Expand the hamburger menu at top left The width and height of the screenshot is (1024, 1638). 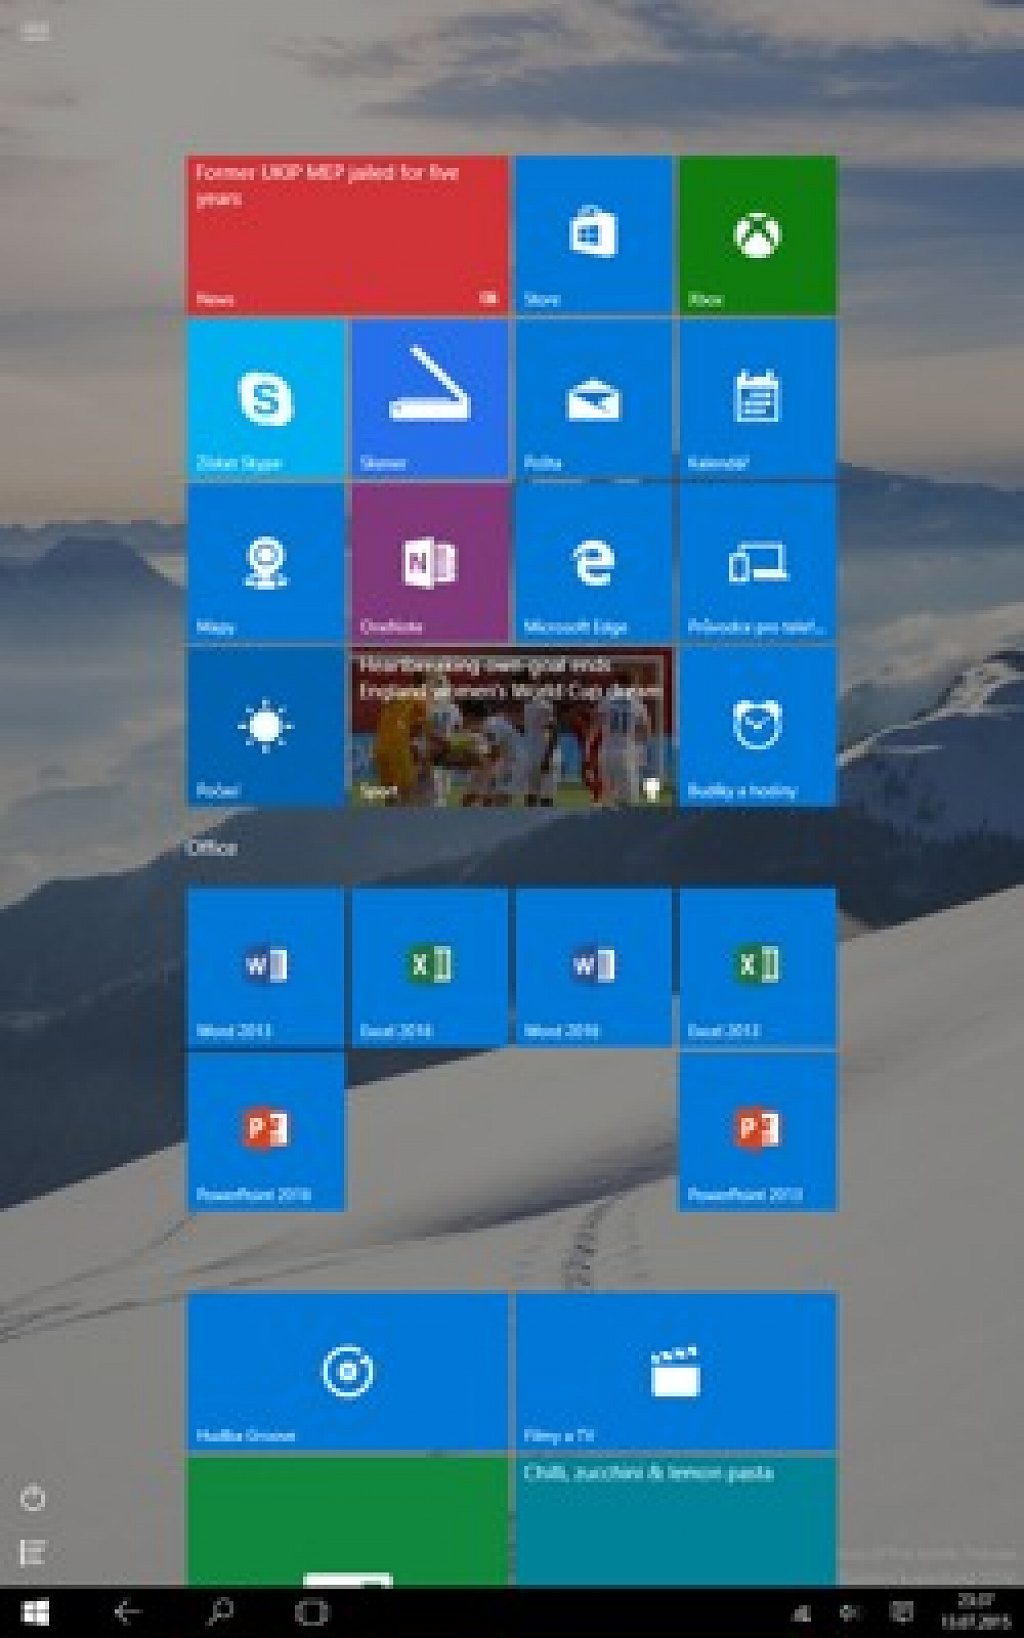coord(35,31)
